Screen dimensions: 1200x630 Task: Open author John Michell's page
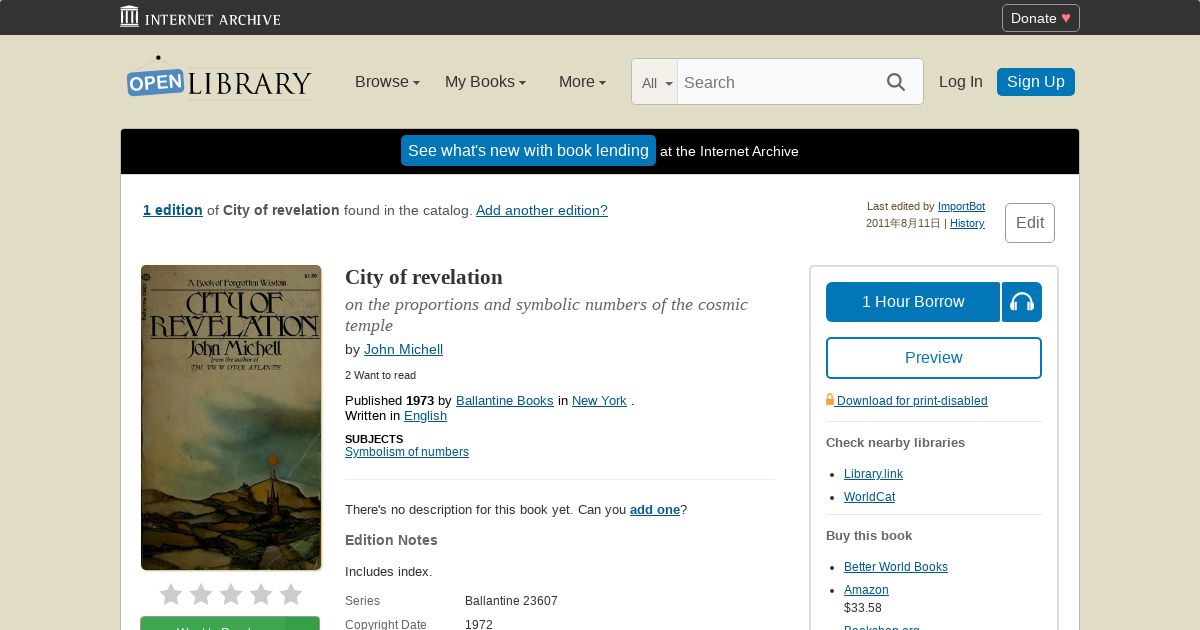pyautogui.click(x=403, y=349)
